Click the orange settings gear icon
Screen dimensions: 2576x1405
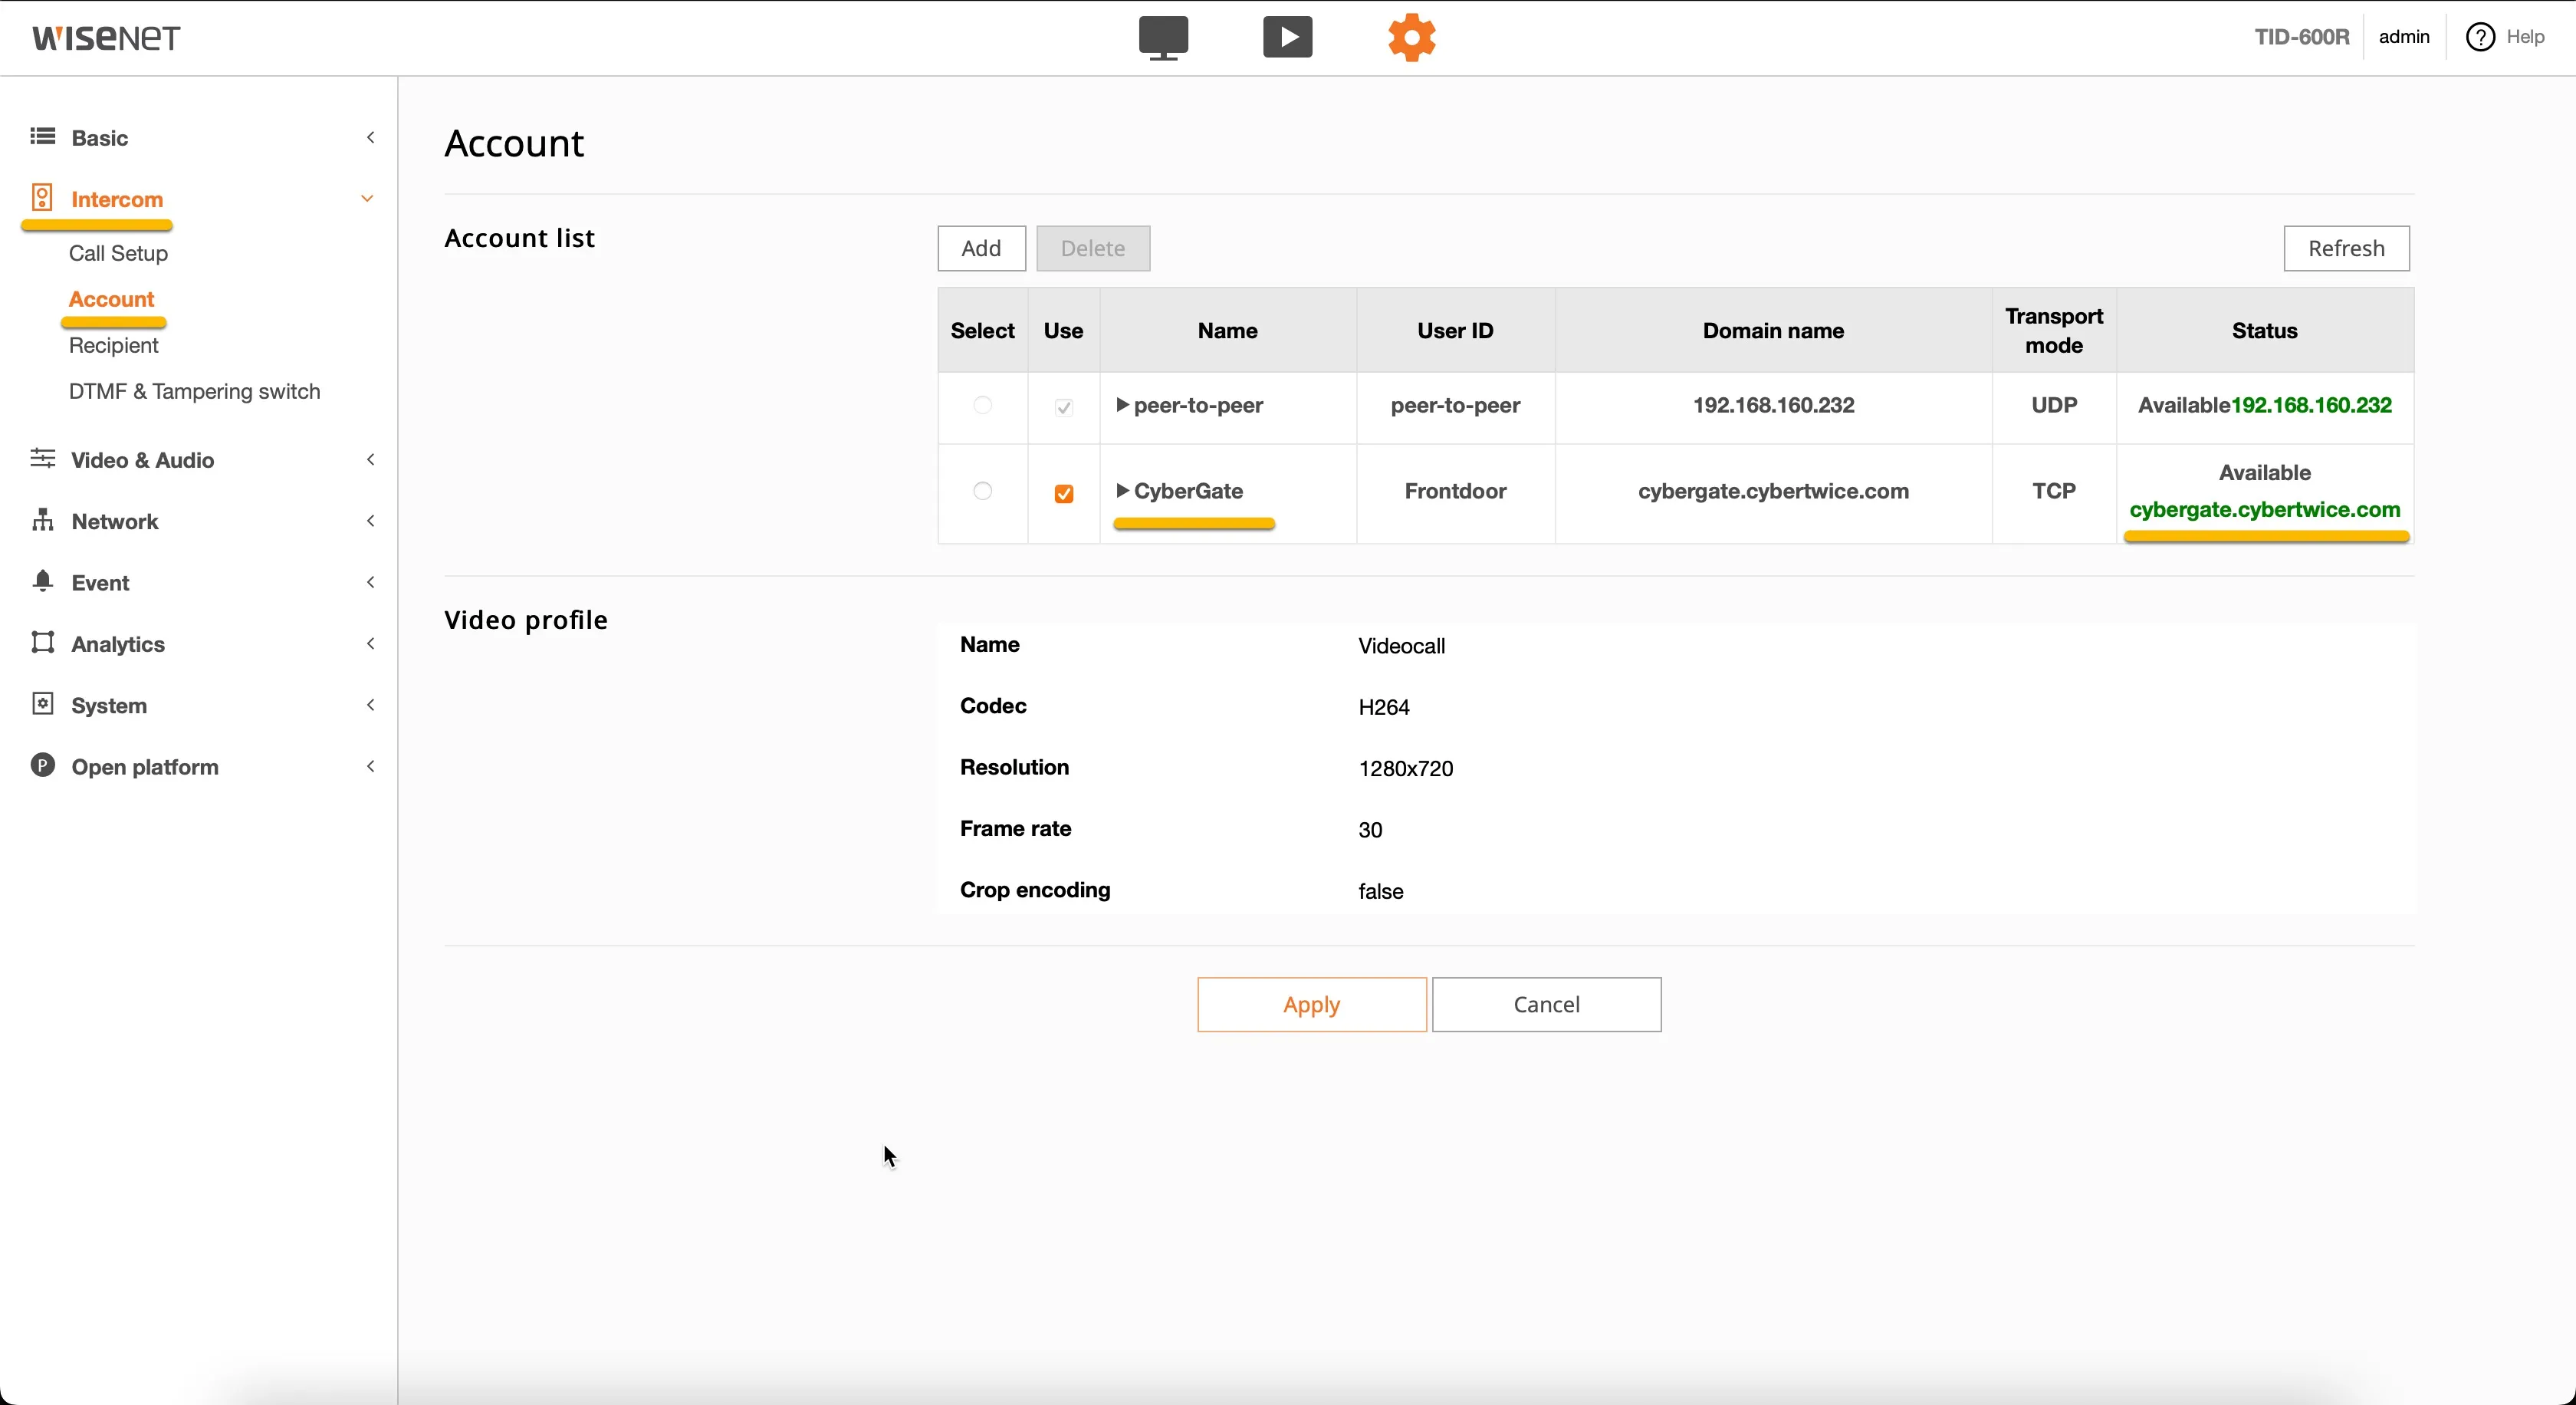coord(1411,37)
